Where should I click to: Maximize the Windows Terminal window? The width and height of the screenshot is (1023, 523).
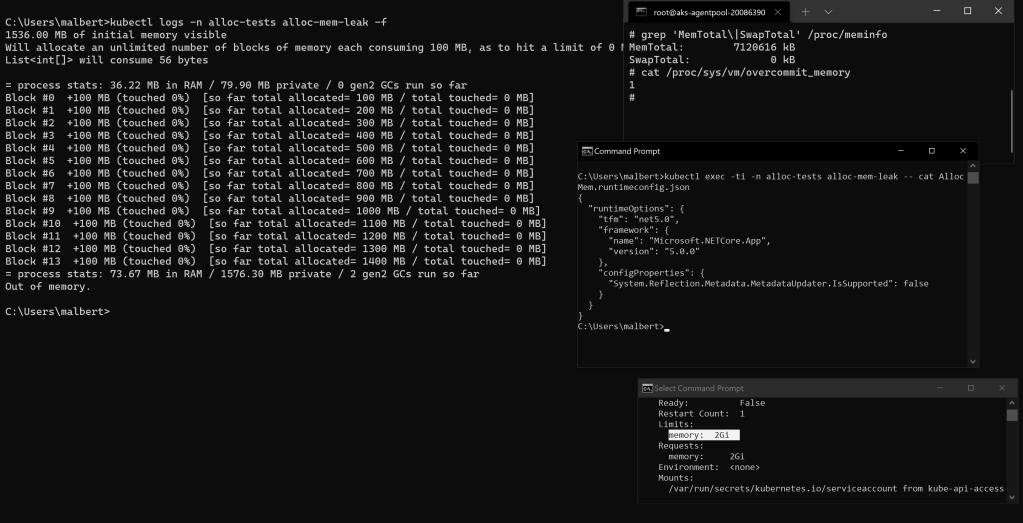coord(967,11)
